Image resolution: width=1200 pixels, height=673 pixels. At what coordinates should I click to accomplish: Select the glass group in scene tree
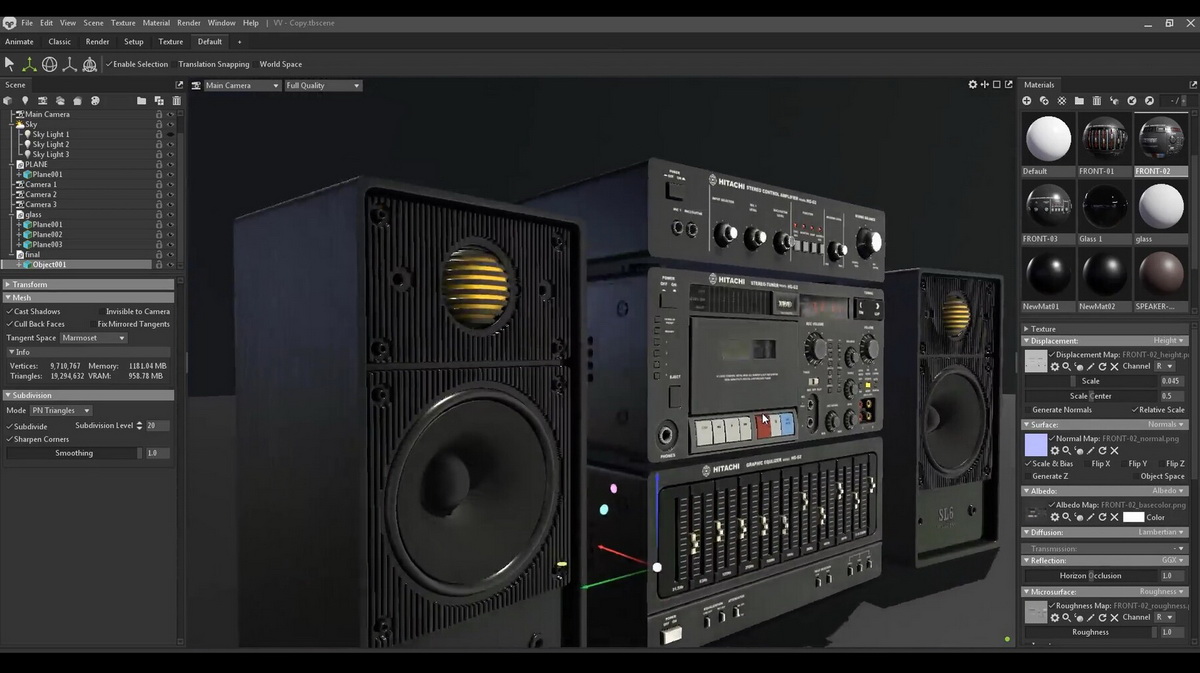click(33, 214)
